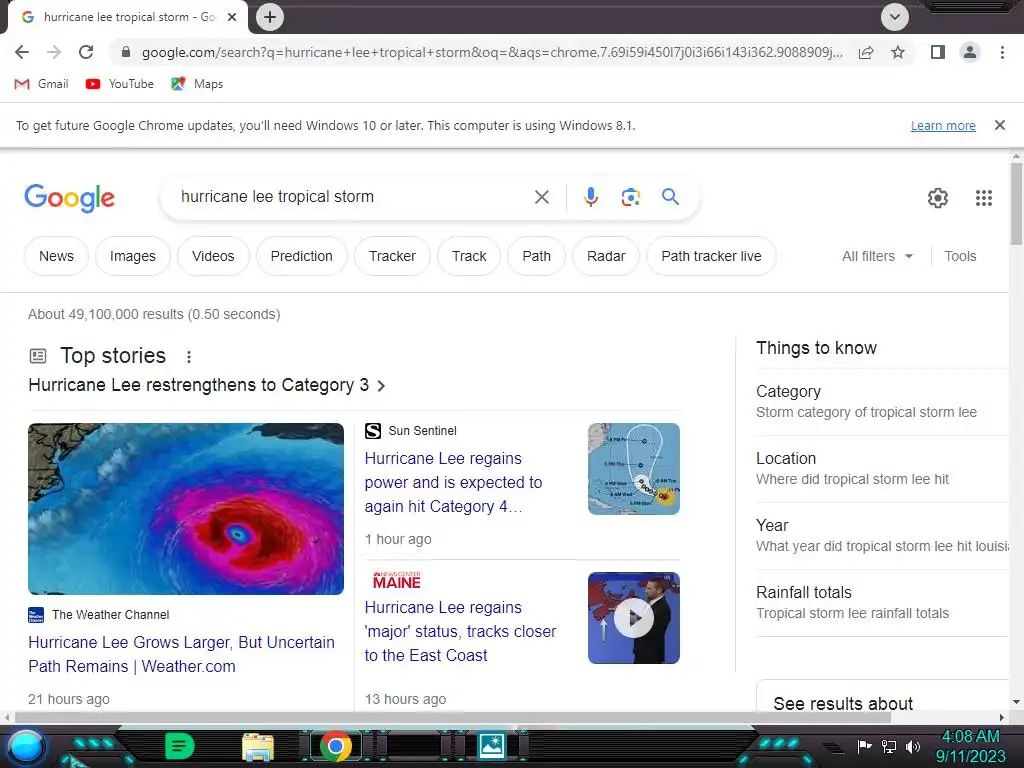
Task: Go back using the browser back arrow
Action: point(22,52)
